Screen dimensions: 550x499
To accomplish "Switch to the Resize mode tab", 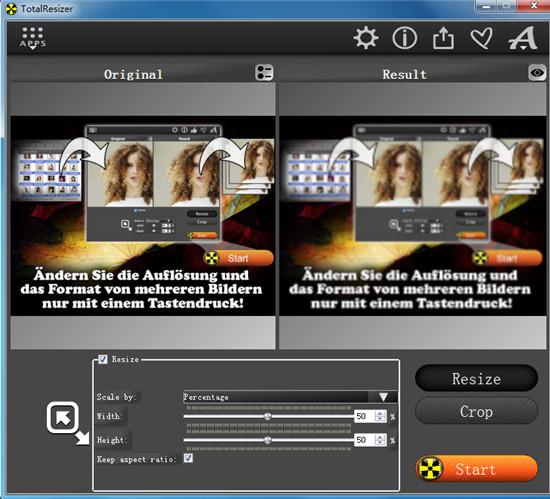I will pyautogui.click(x=476, y=378).
